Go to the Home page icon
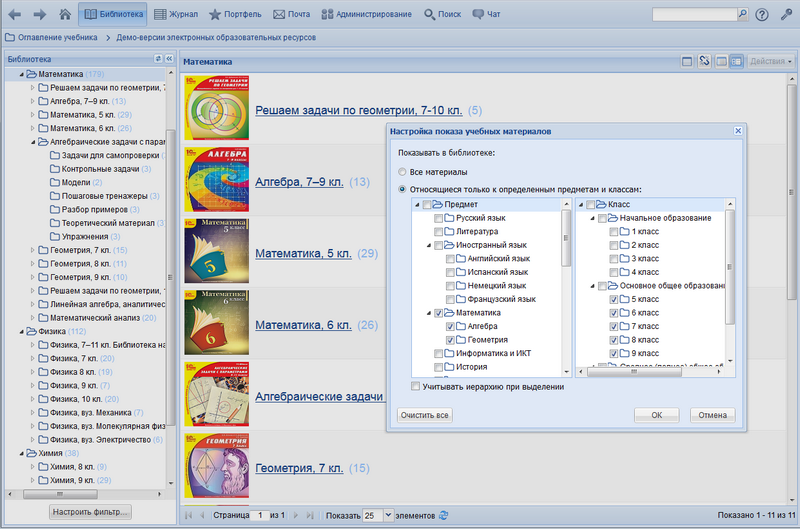Screen dimensions: 800x529 [65, 15]
